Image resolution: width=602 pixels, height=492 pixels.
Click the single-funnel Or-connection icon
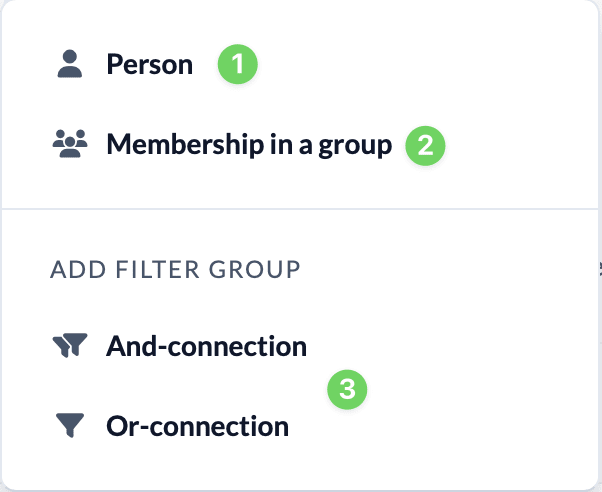click(x=69, y=427)
